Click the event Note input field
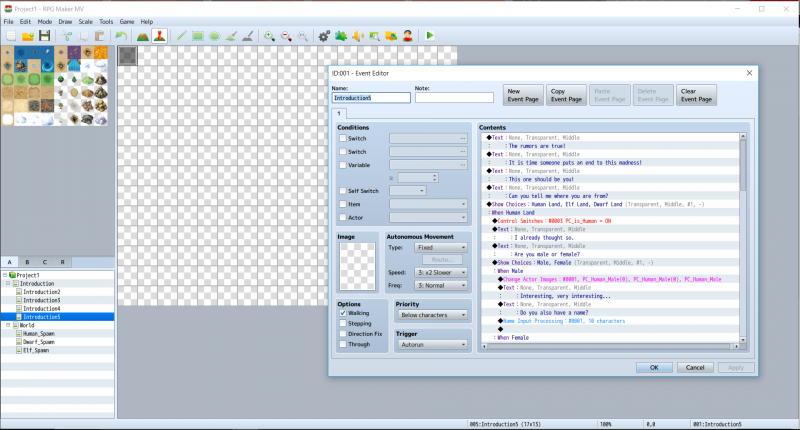 click(x=454, y=98)
